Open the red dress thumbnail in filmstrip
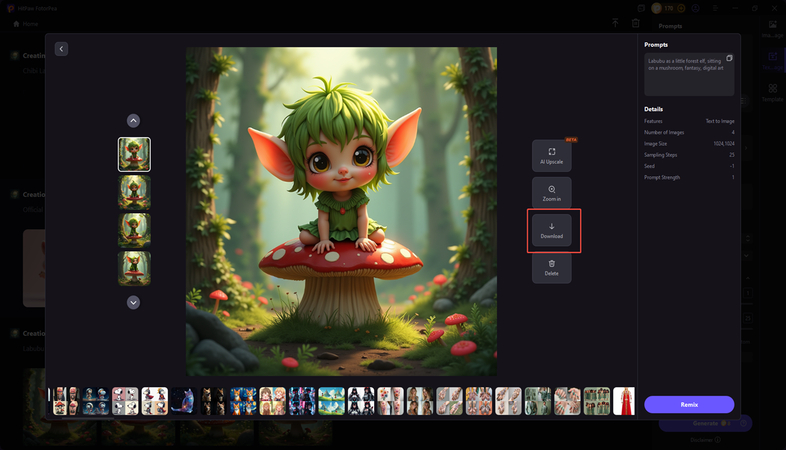786x450 pixels. (x=623, y=401)
